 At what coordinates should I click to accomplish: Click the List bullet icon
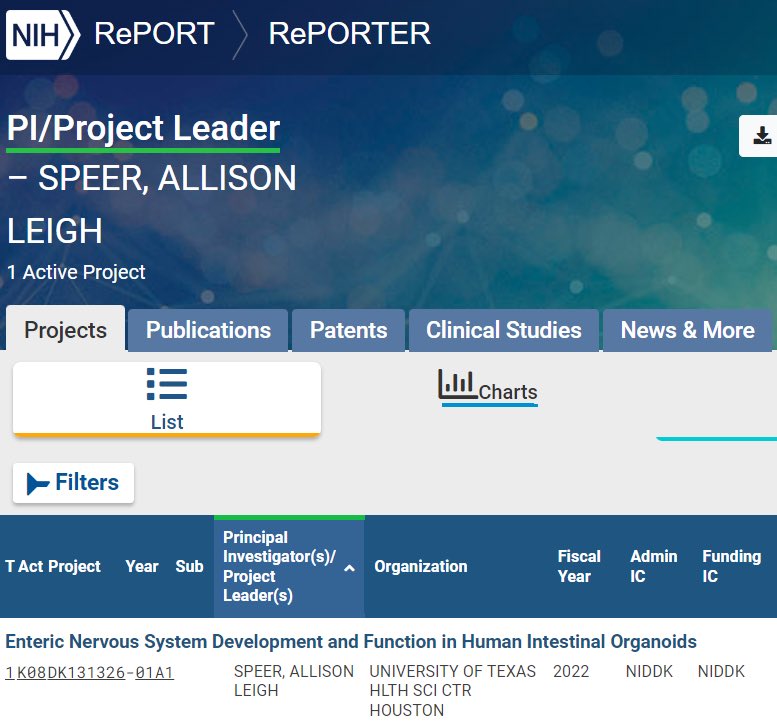coord(167,384)
